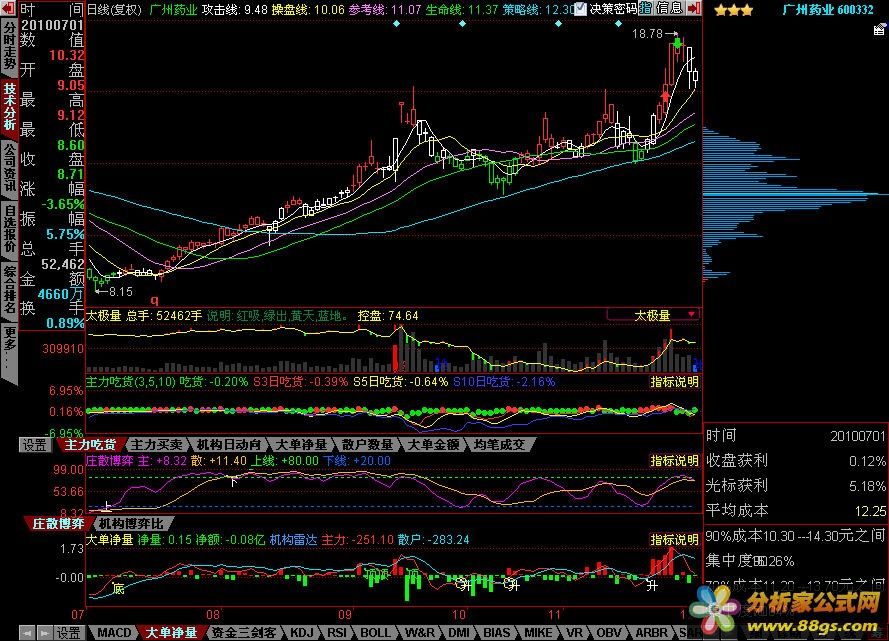Switch to the 大单金额 tab
Image resolution: width=889 pixels, height=641 pixels.
pyautogui.click(x=434, y=445)
